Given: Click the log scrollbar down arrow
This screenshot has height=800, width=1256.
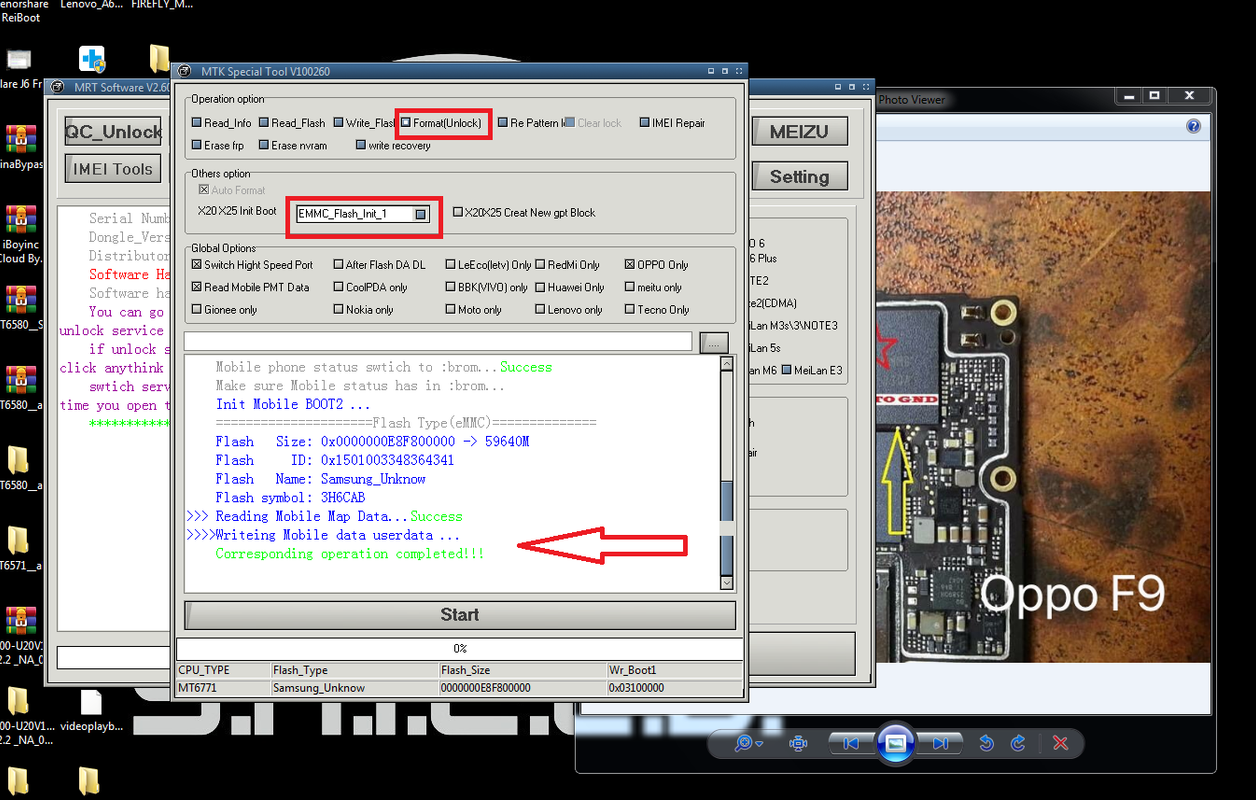Looking at the screenshot, I should (727, 582).
